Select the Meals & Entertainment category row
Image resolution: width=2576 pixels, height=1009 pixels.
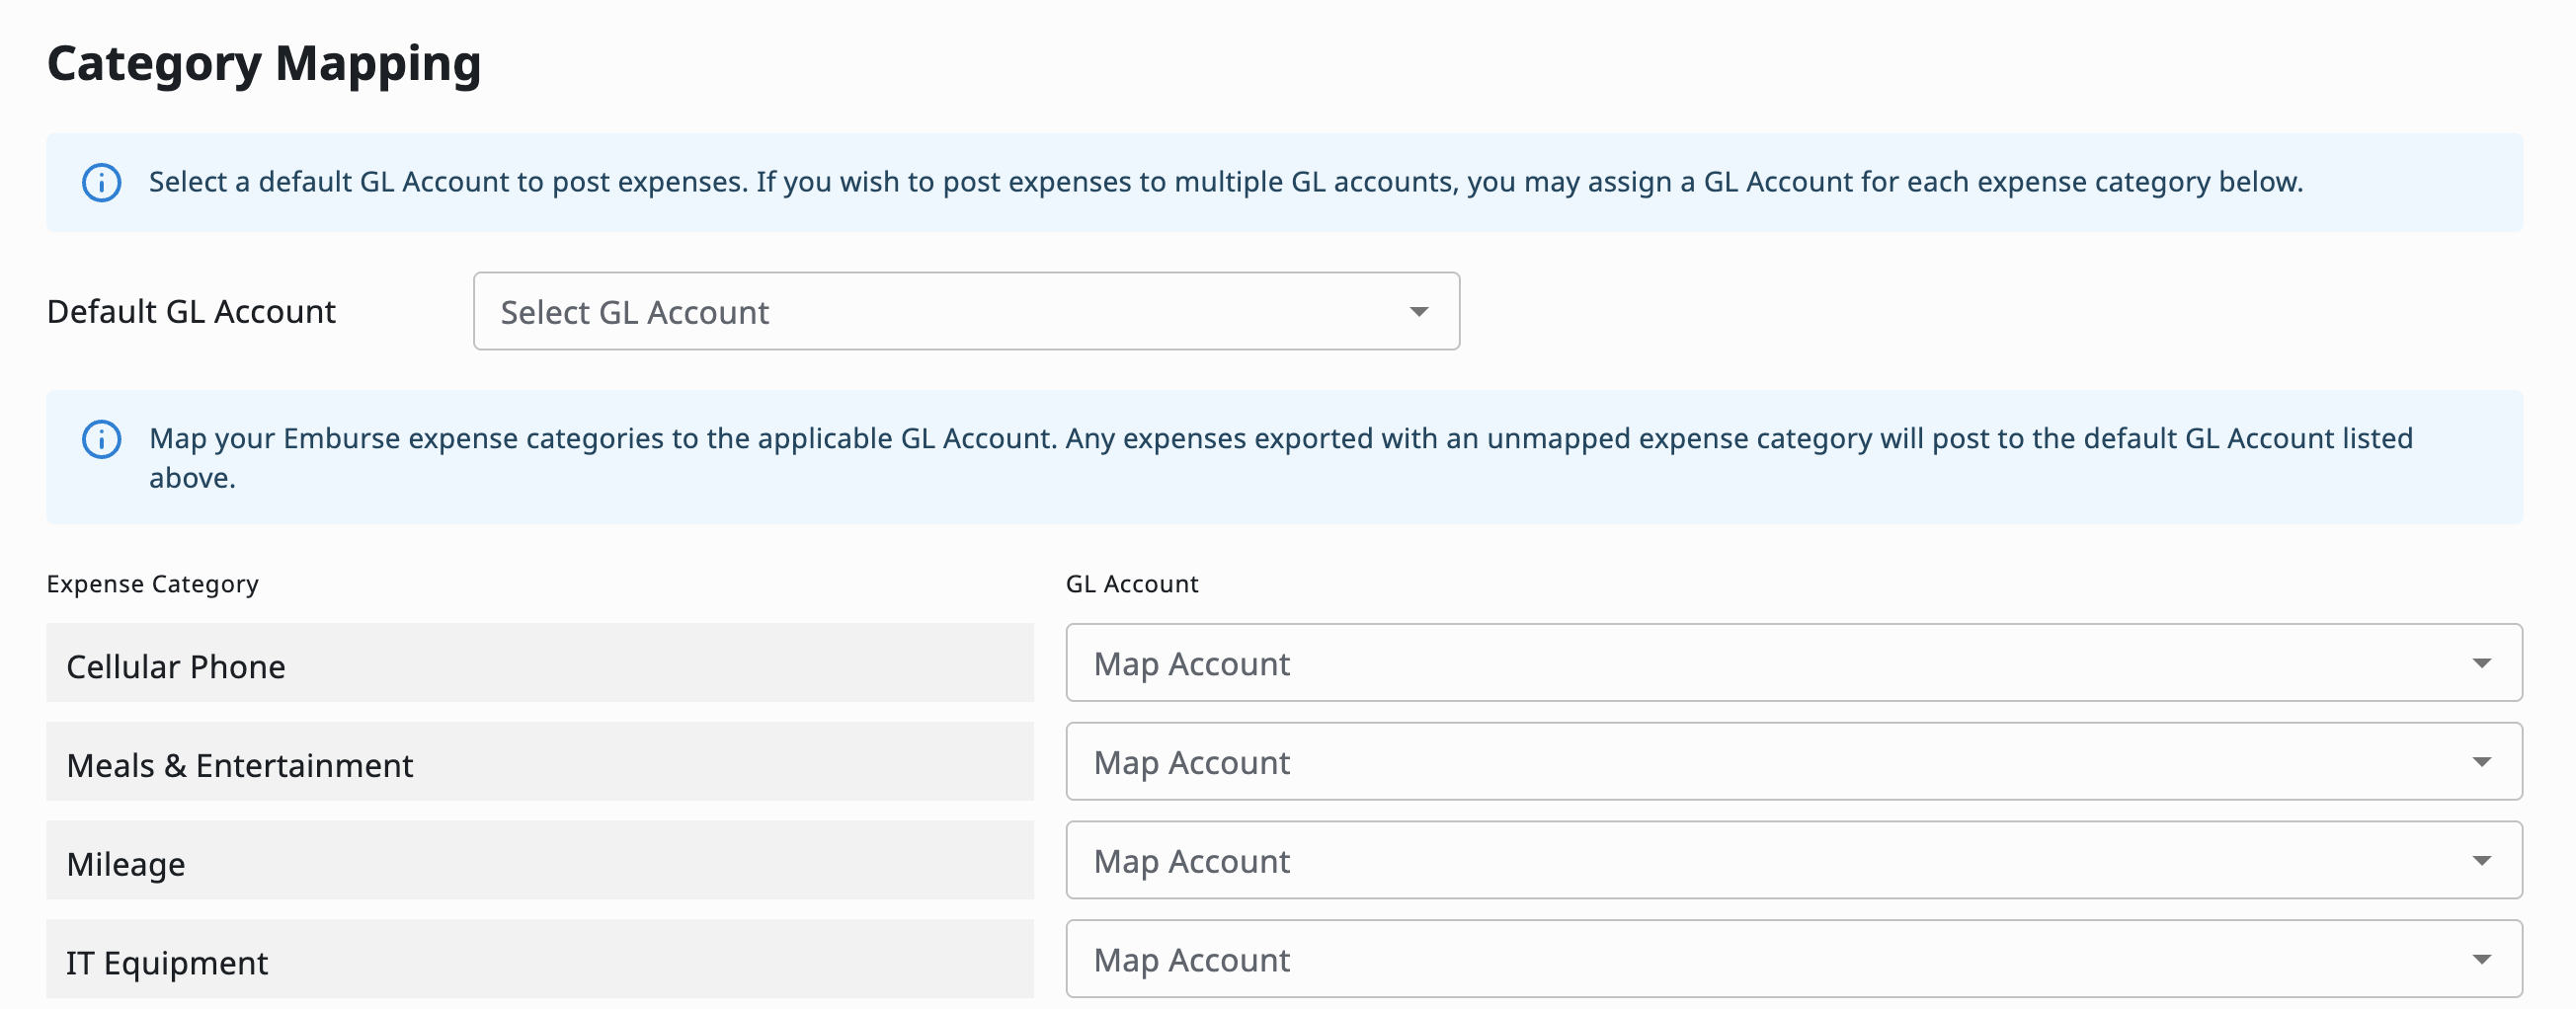click(540, 762)
